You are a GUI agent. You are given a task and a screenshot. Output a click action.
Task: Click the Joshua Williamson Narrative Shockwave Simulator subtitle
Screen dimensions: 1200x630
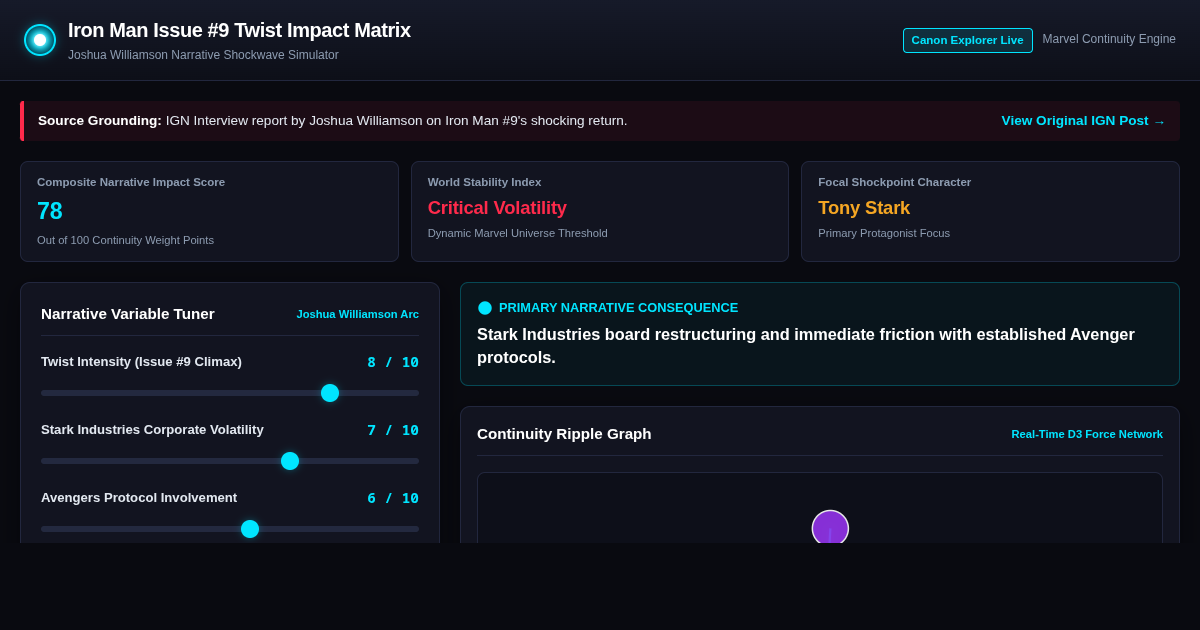pos(203,55)
